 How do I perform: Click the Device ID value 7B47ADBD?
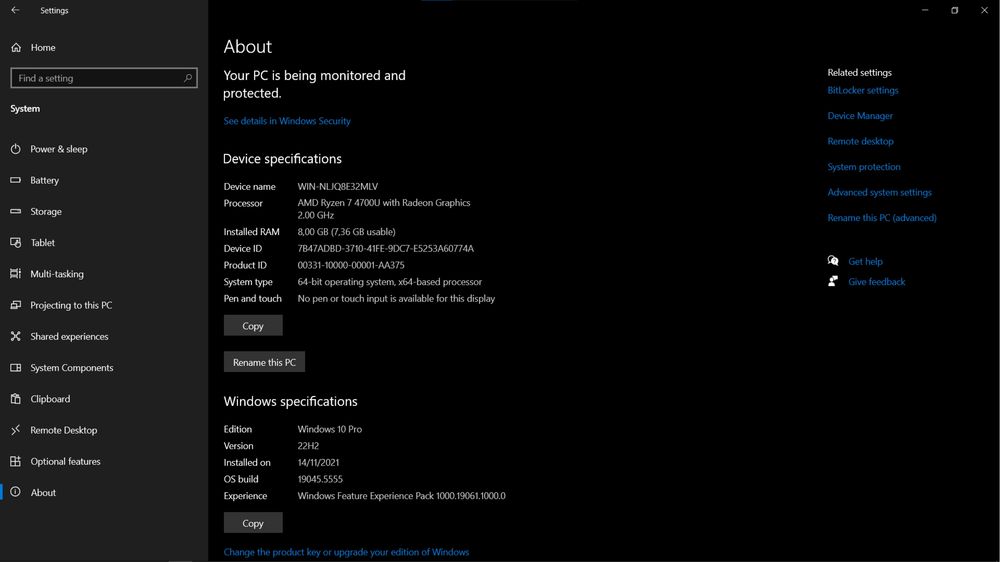click(385, 248)
